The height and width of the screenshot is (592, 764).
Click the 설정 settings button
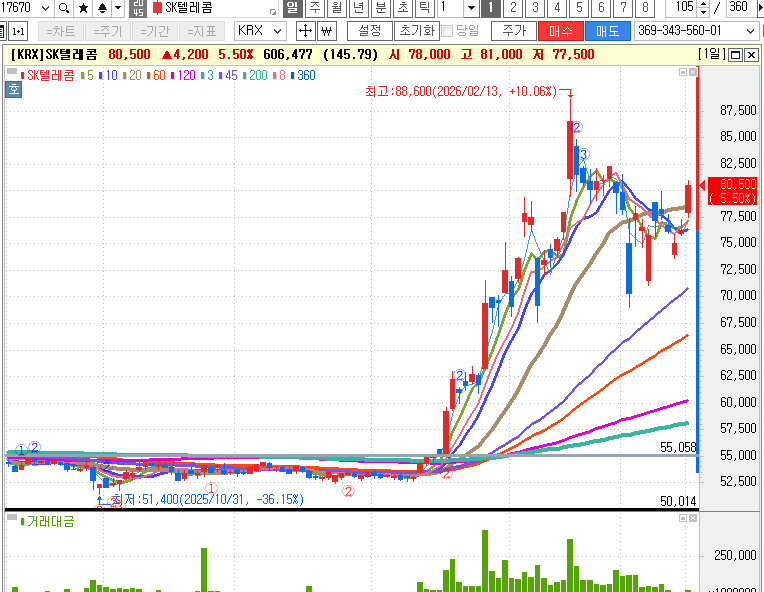369,31
